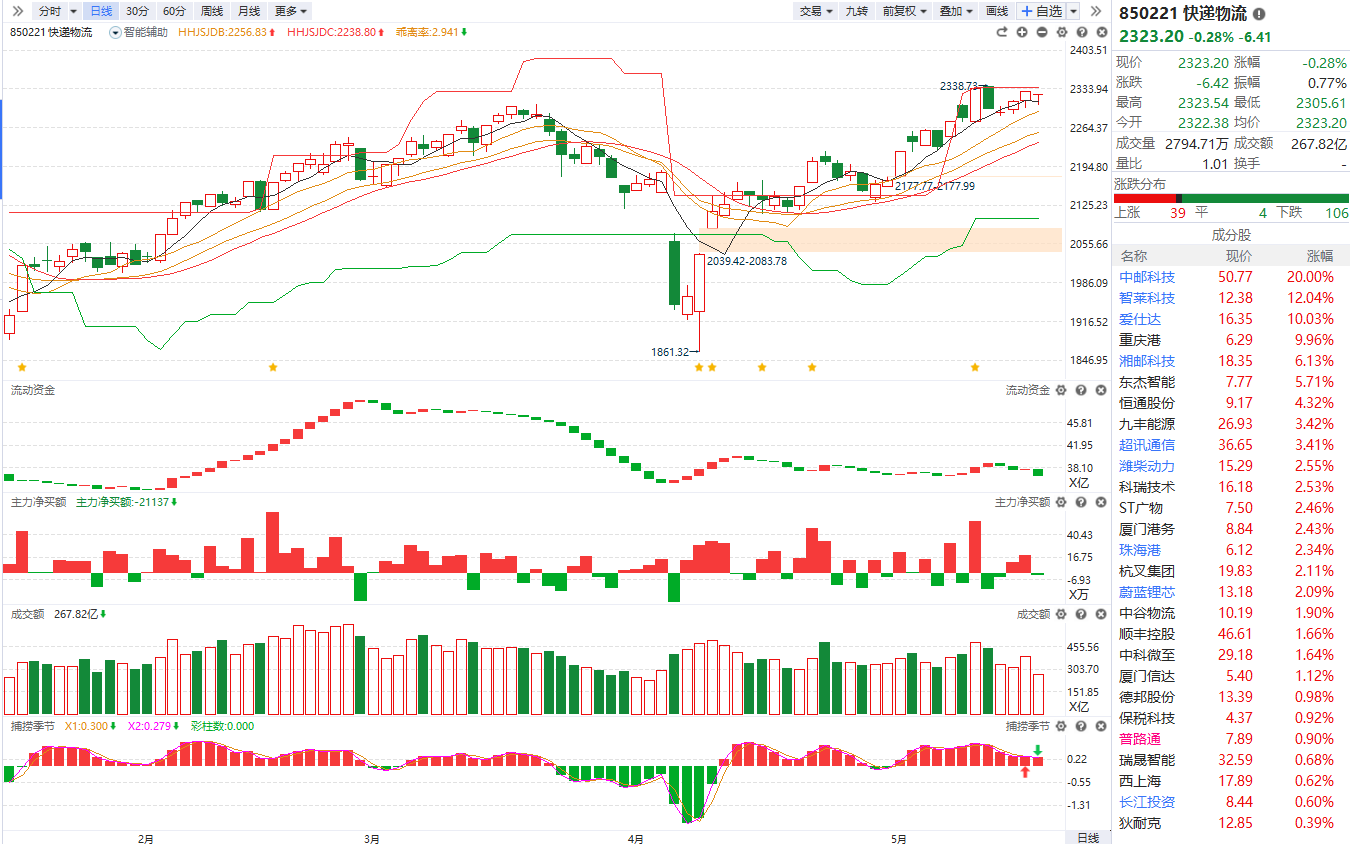This screenshot has height=844, width=1350.
Task: Add stock with the +自选 button
Action: [1041, 11]
